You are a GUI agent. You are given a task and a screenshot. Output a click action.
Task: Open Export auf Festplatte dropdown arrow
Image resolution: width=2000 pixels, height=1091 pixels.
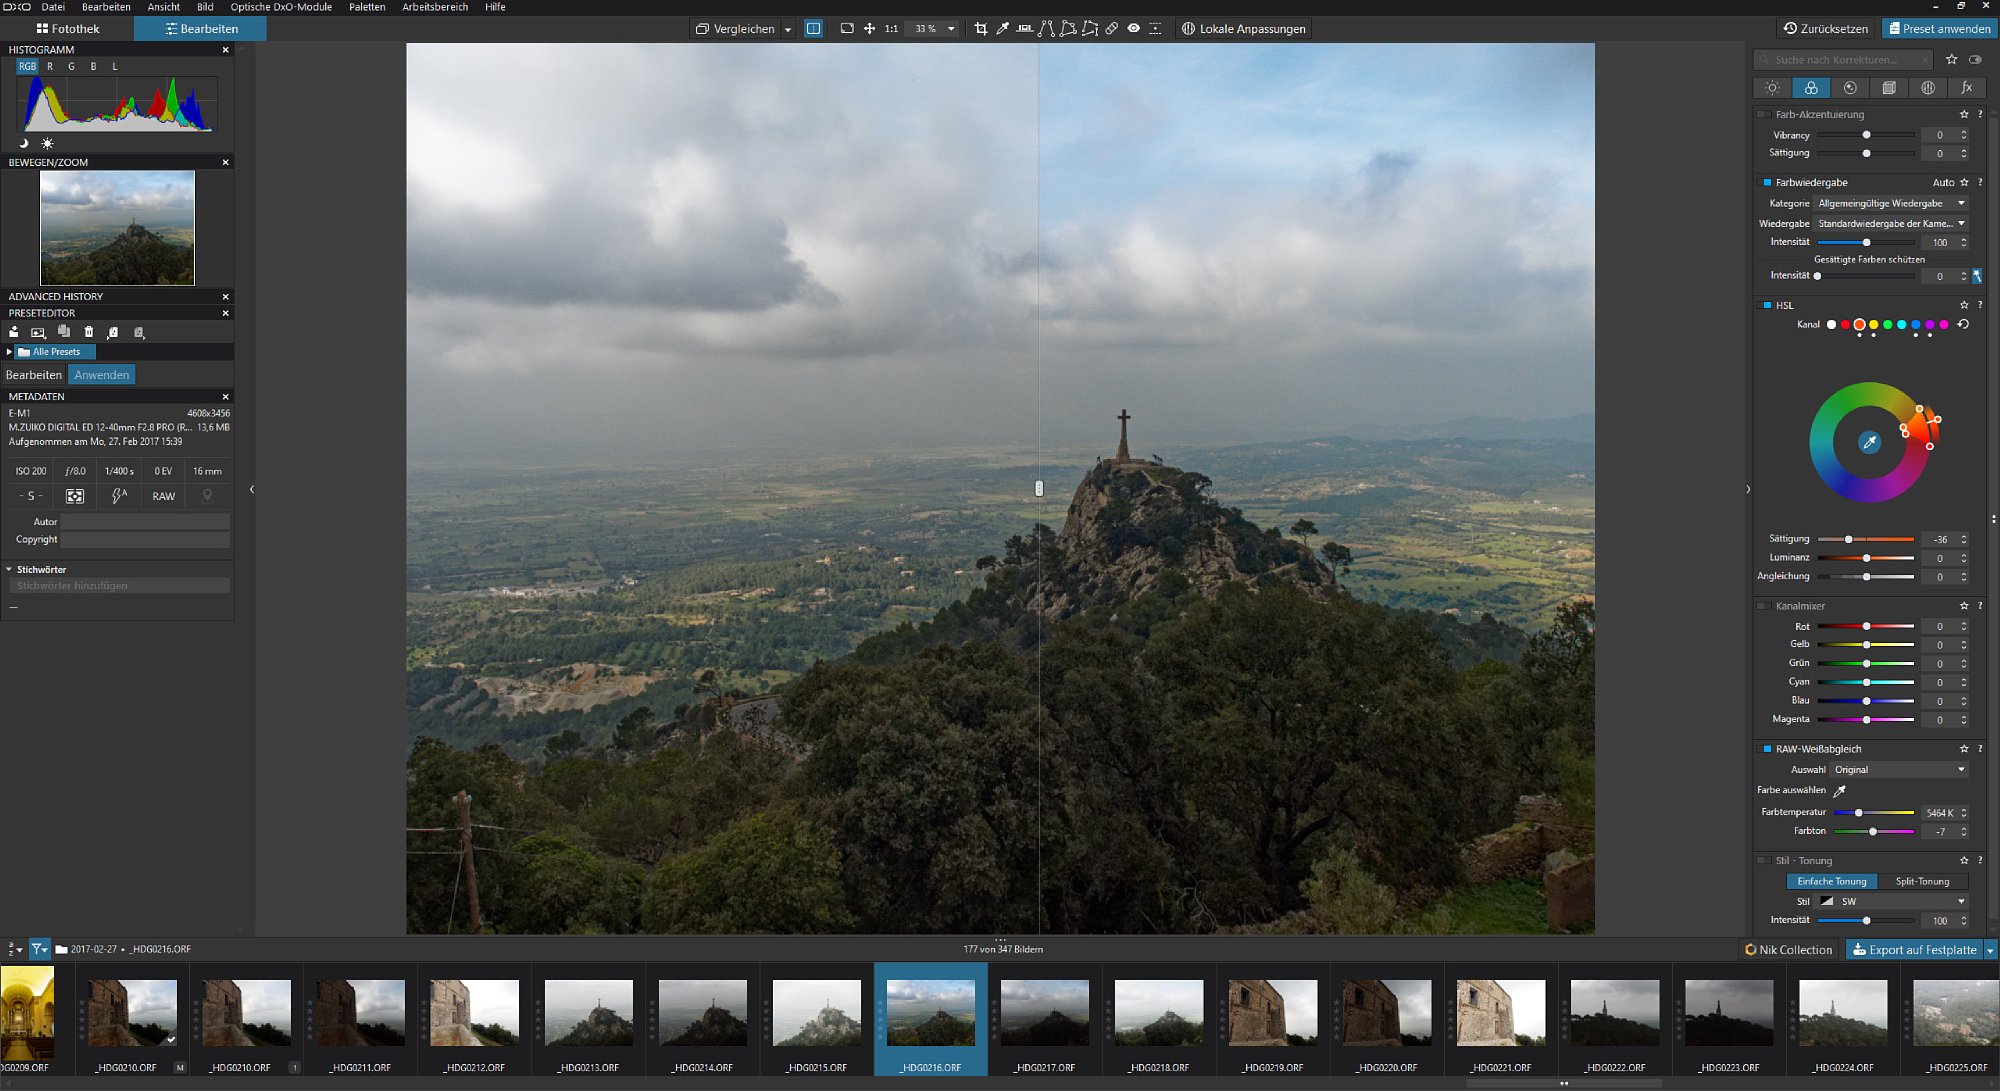[x=1990, y=950]
